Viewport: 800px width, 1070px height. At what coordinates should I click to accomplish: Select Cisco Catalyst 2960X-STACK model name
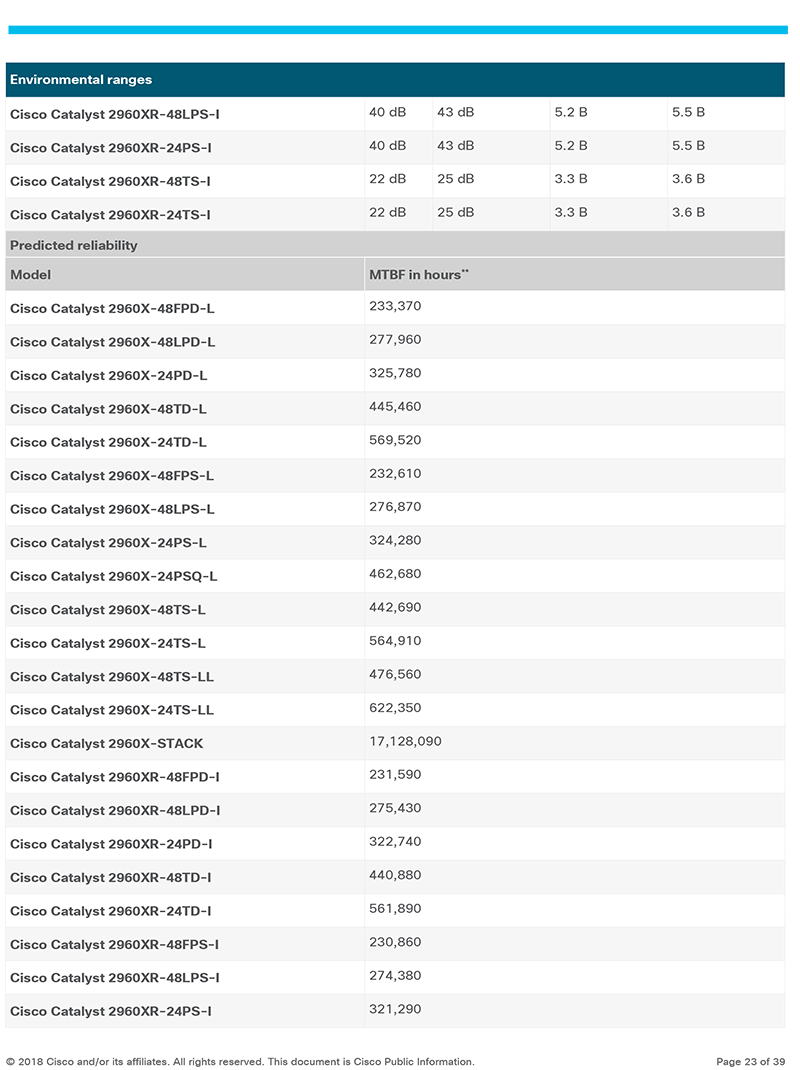[106, 744]
